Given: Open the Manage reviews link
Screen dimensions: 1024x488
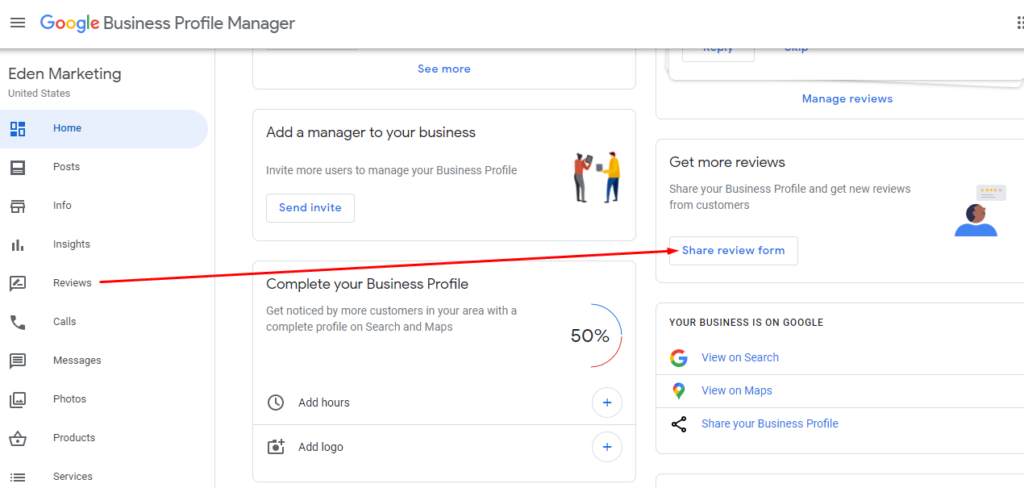Looking at the screenshot, I should pyautogui.click(x=847, y=99).
